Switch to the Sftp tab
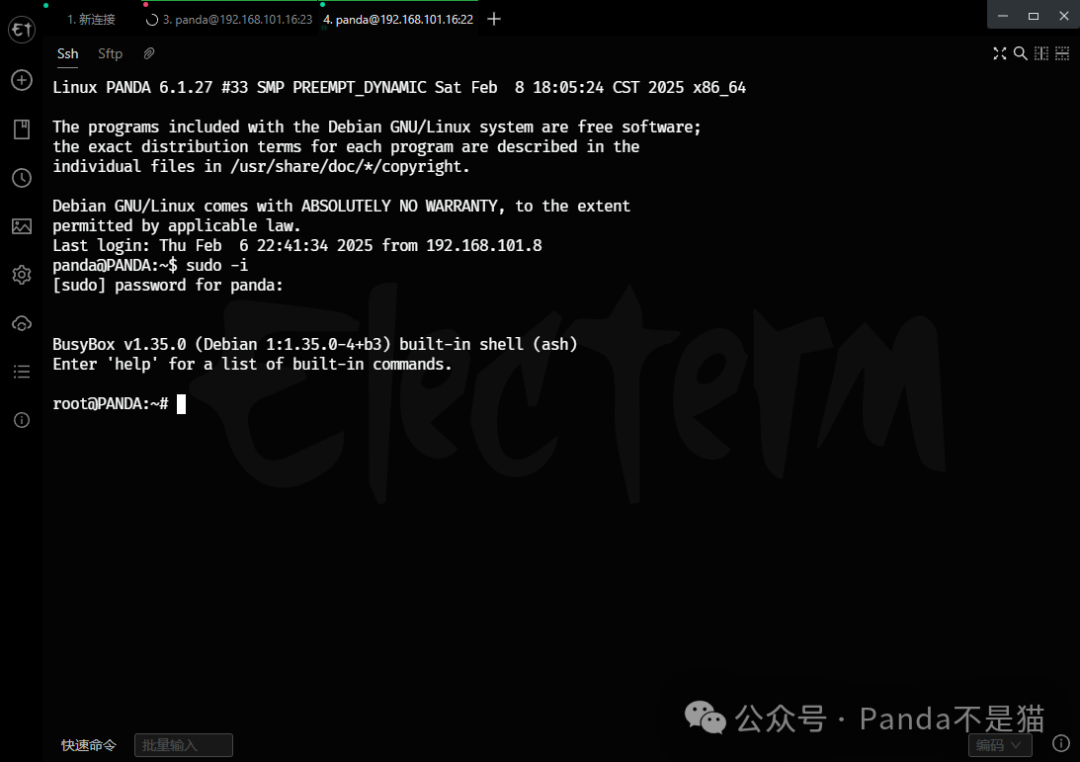1080x762 pixels. coord(110,54)
